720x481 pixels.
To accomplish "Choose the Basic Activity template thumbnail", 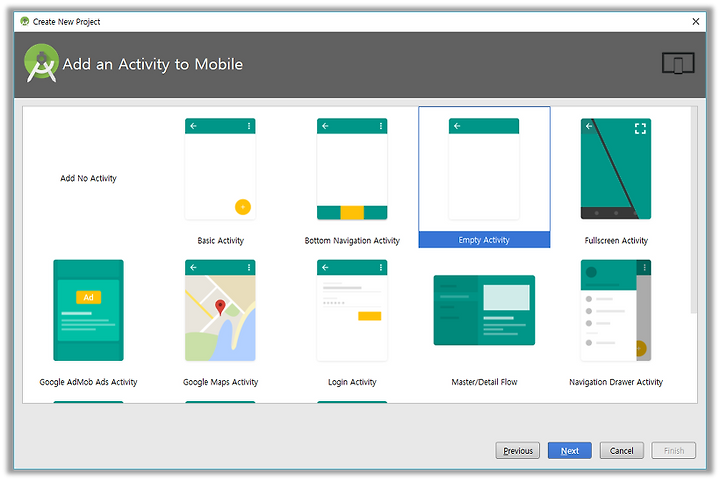I will click(220, 169).
